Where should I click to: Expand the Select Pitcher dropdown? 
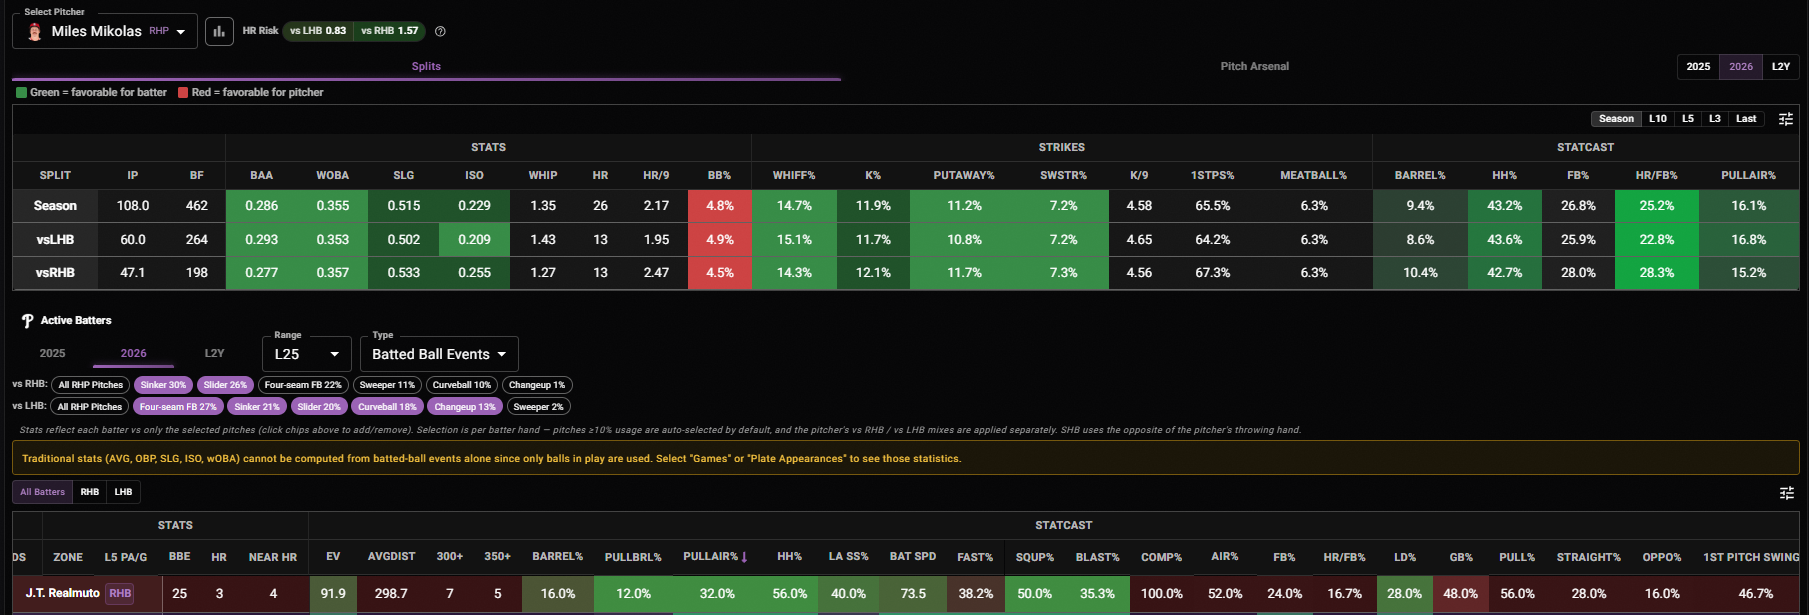click(105, 31)
